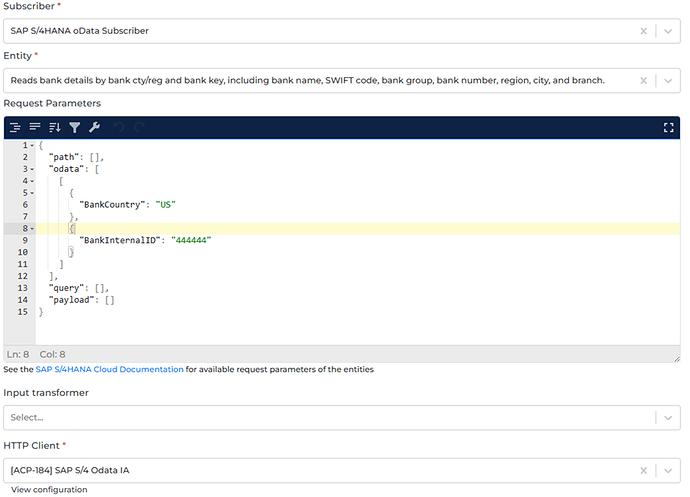Click line number 10 in the gutter
Image resolution: width=690 pixels, height=497 pixels.
tap(23, 252)
